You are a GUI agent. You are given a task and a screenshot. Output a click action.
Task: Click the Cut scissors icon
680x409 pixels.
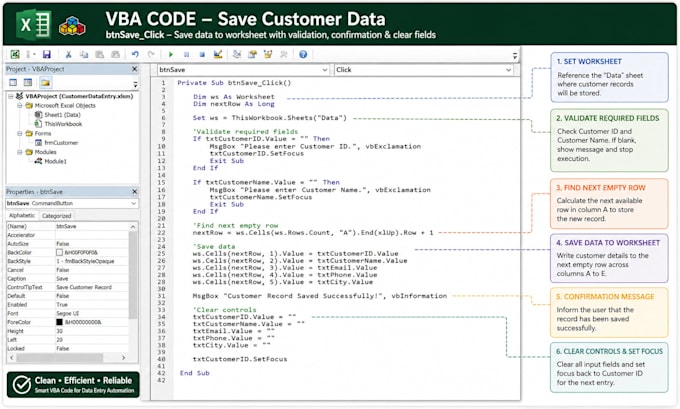click(x=68, y=54)
